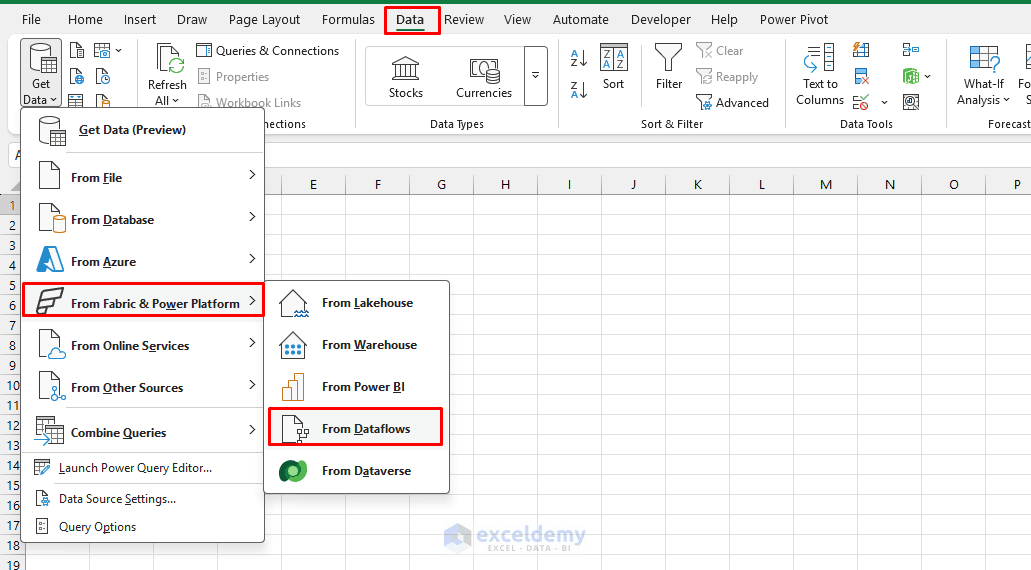Select column M header
The image size is (1031, 570).
(826, 185)
